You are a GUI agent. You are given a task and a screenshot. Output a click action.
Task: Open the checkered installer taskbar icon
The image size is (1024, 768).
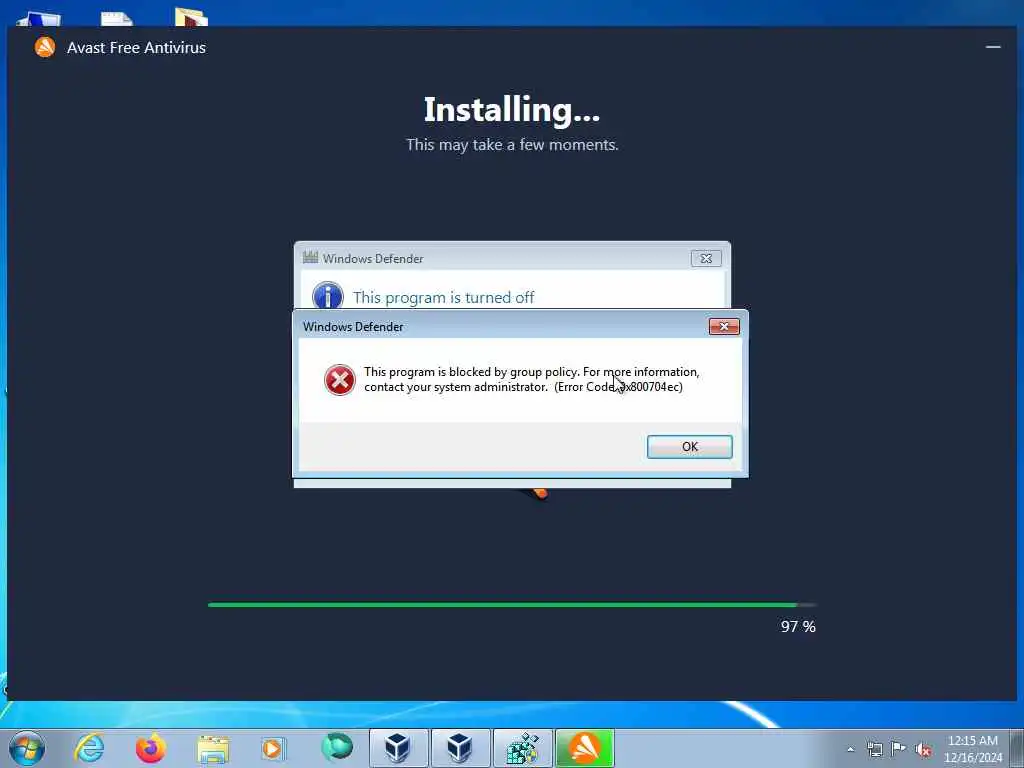(522, 748)
